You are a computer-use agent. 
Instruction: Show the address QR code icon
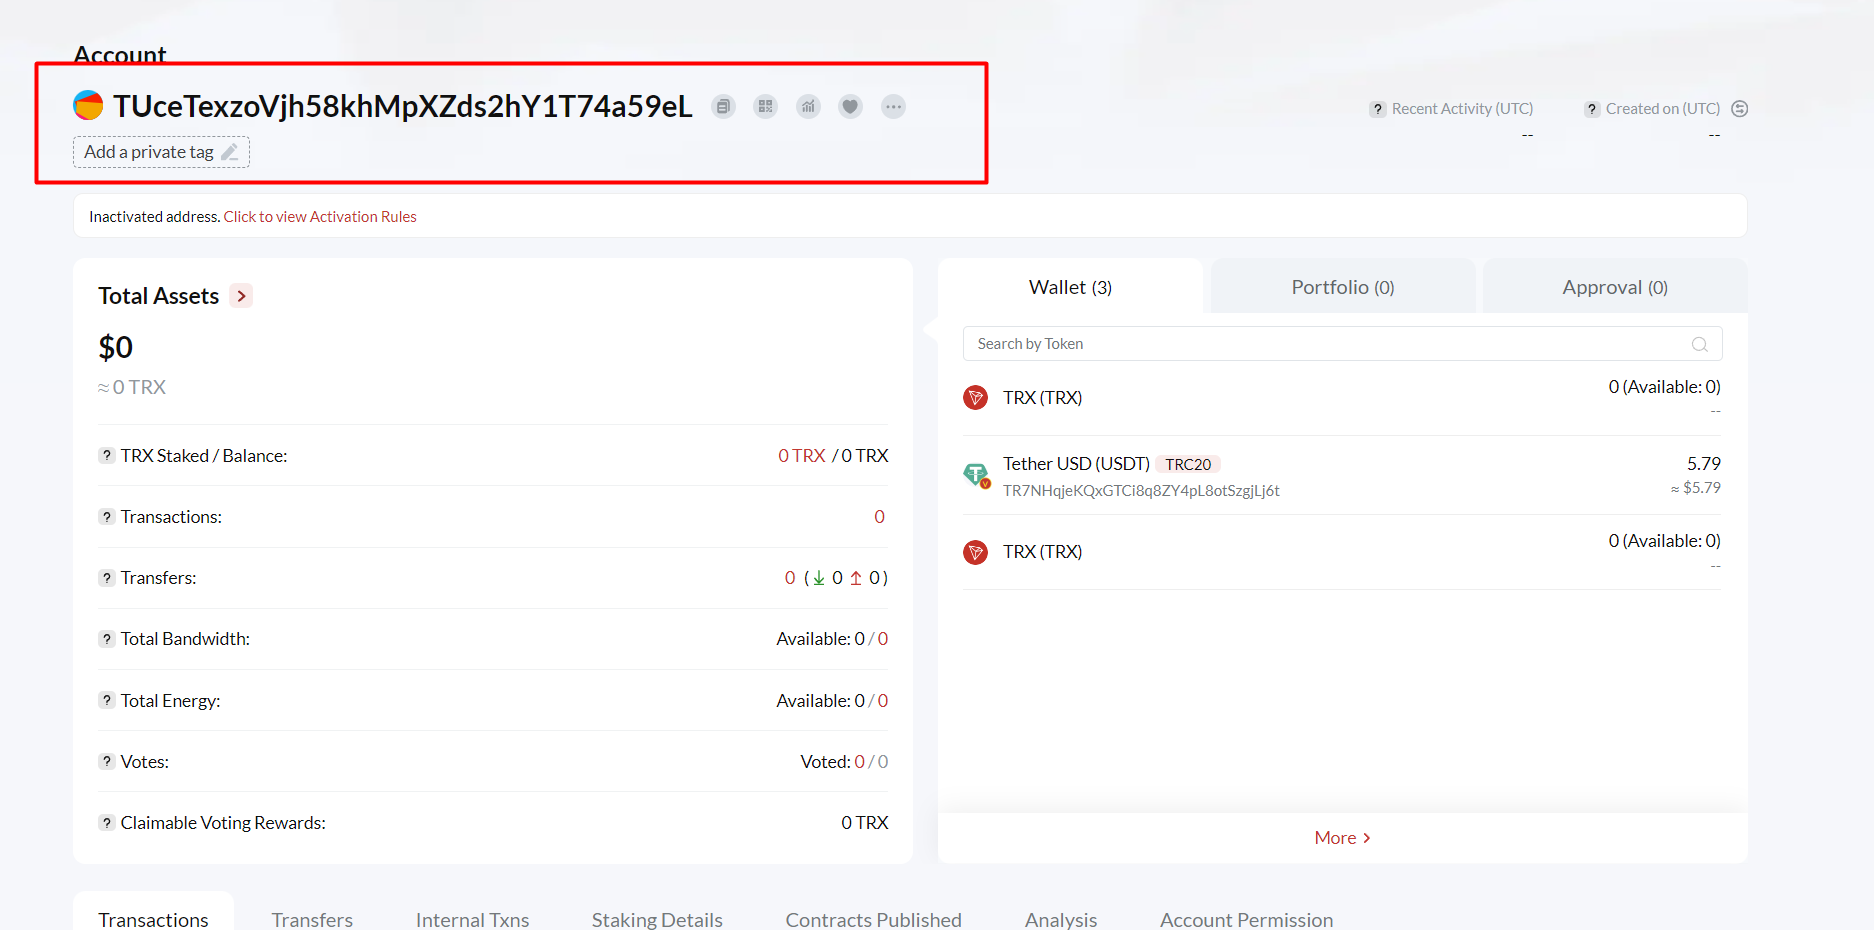(766, 106)
